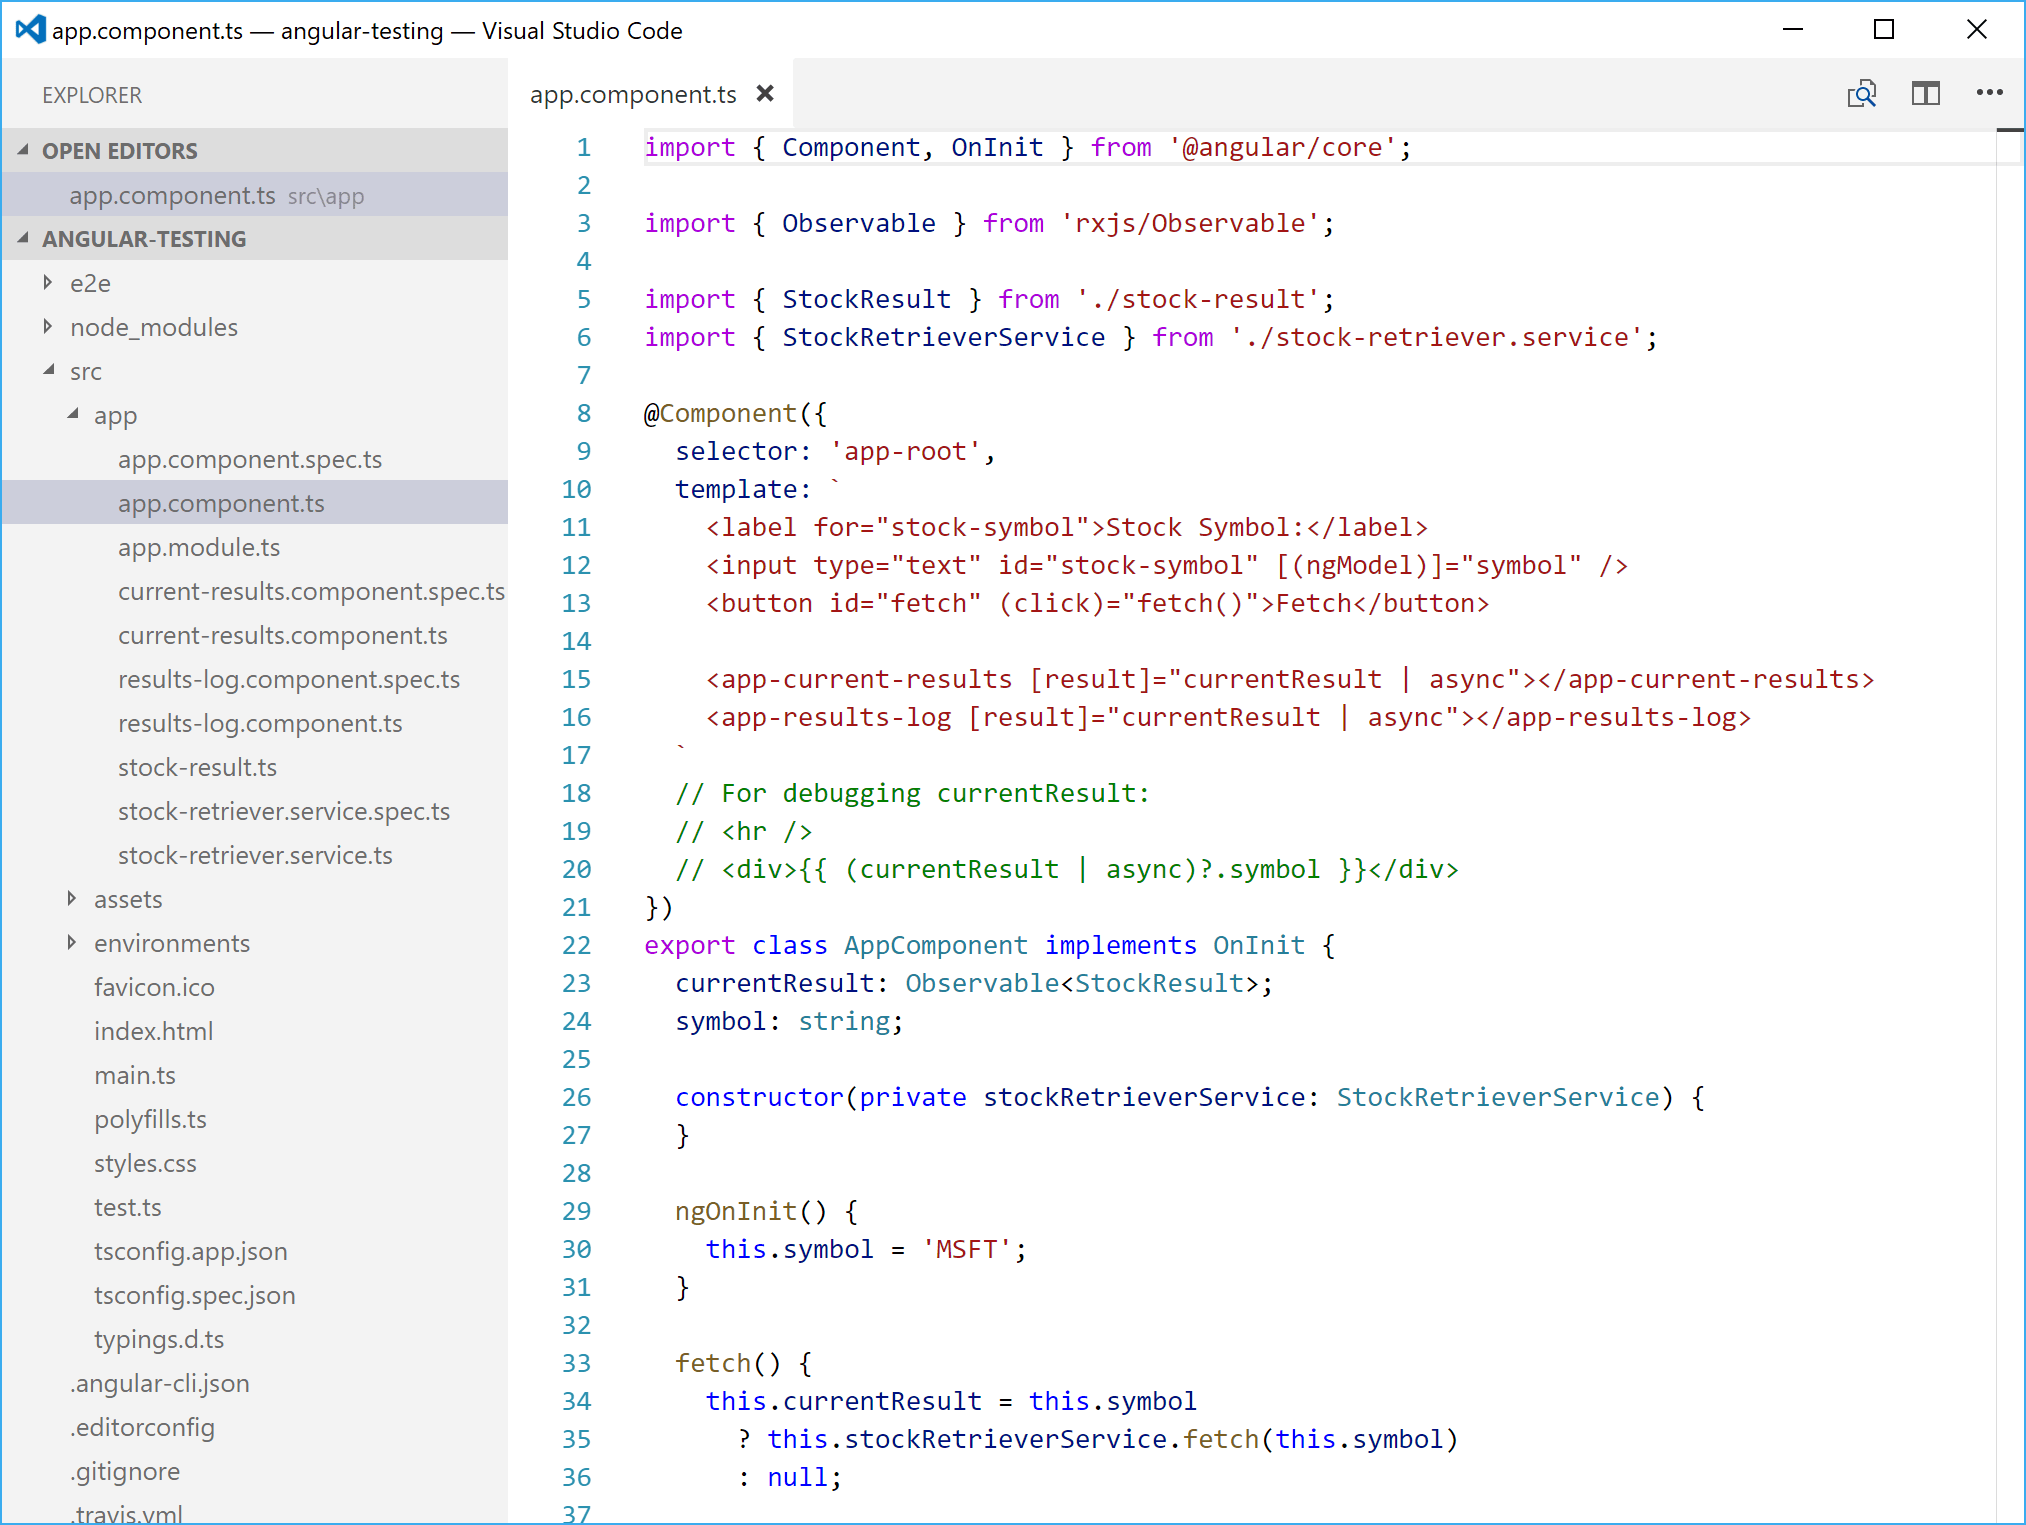Open stock-retriever.service.ts file

click(x=255, y=855)
